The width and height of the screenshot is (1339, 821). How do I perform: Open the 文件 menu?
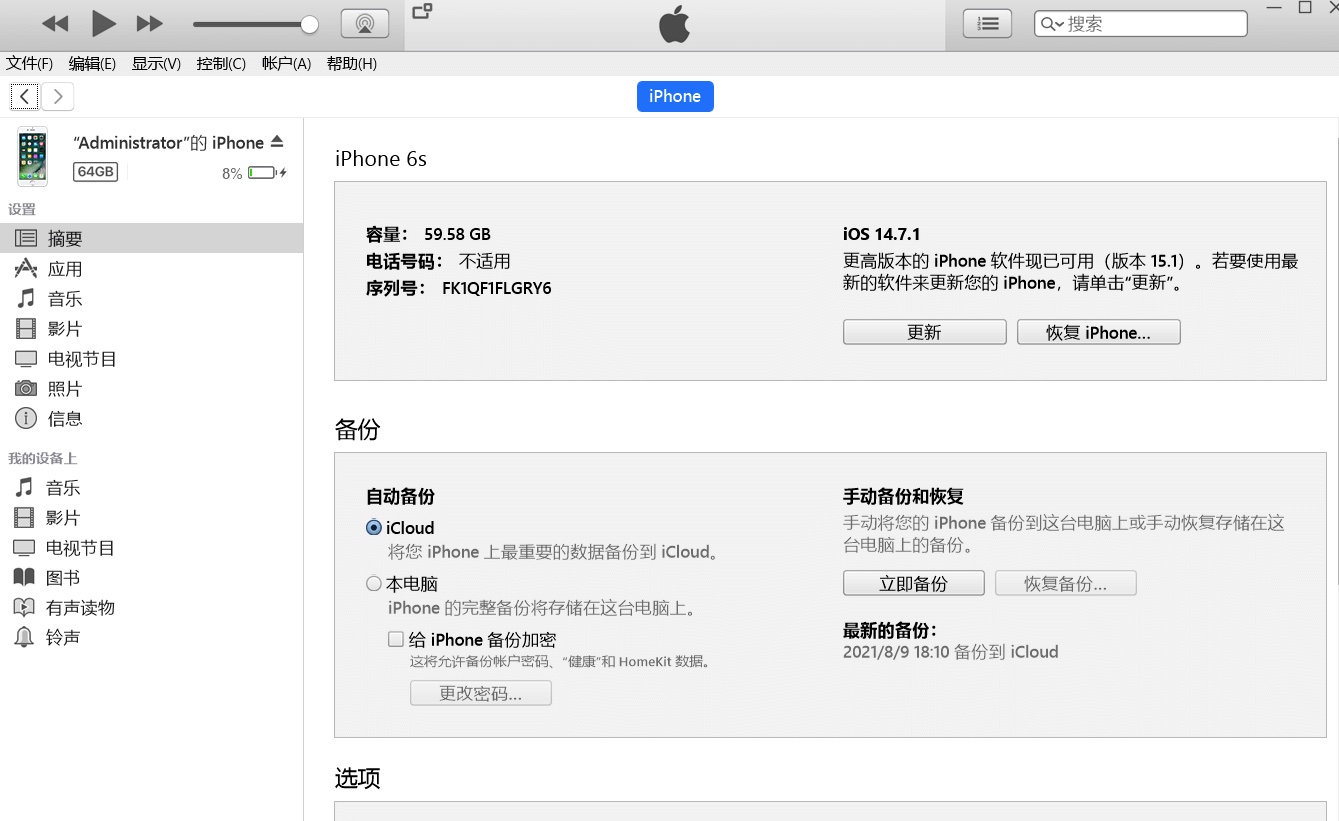(x=29, y=63)
